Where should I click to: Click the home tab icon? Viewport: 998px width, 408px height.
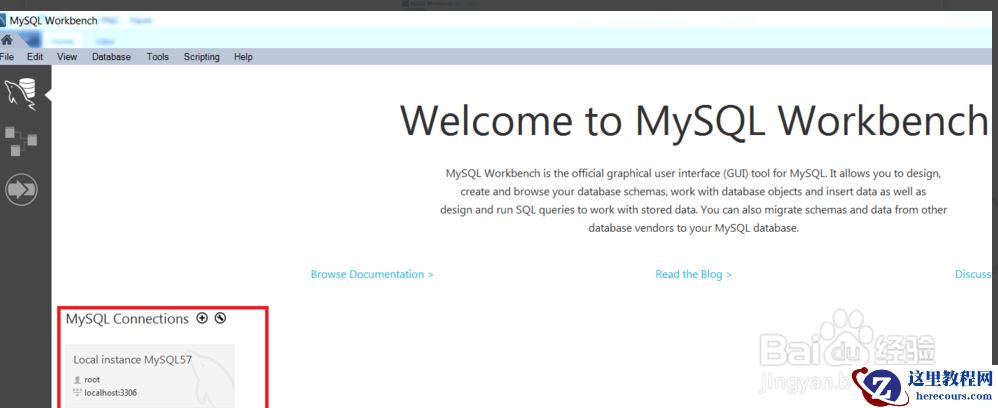[x=7, y=39]
